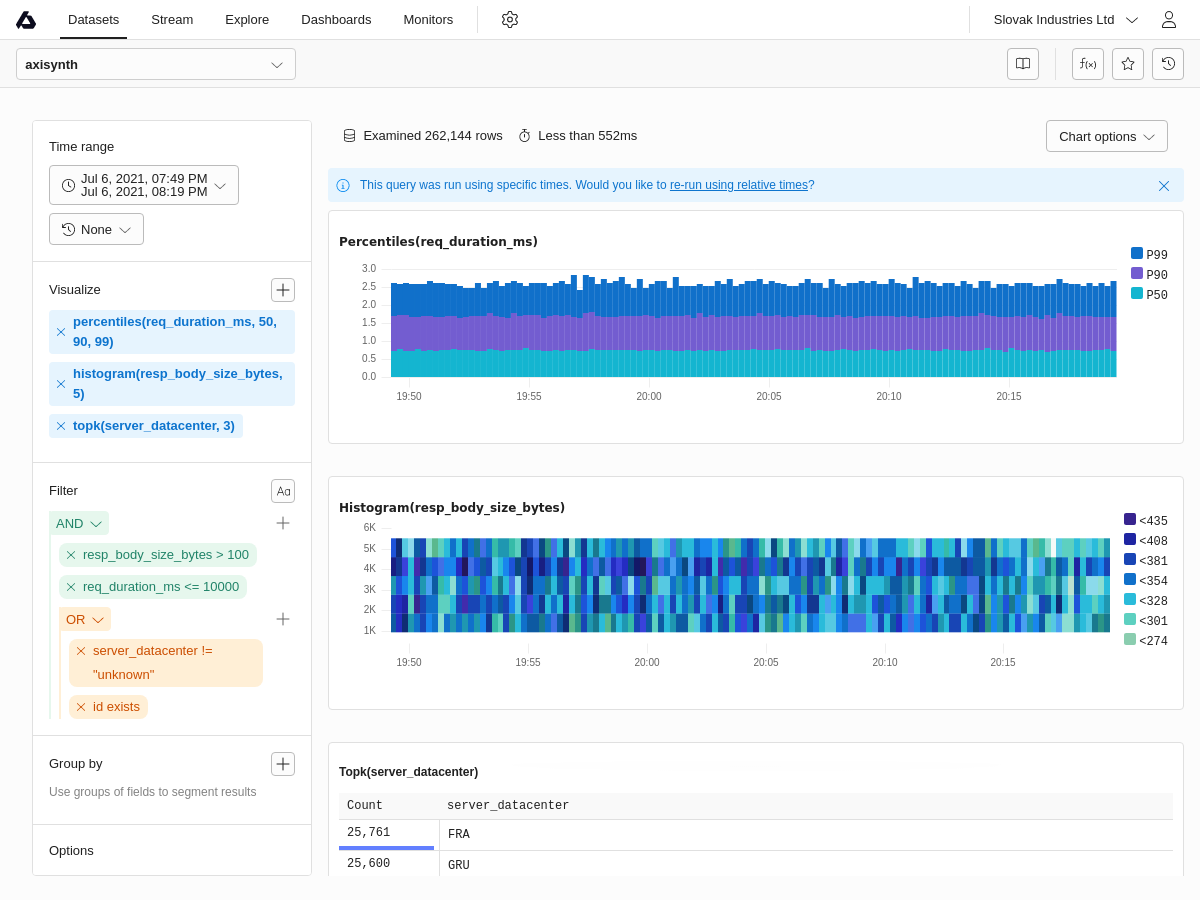The height and width of the screenshot is (900, 1200).
Task: Open the user account profile icon
Action: click(1168, 20)
